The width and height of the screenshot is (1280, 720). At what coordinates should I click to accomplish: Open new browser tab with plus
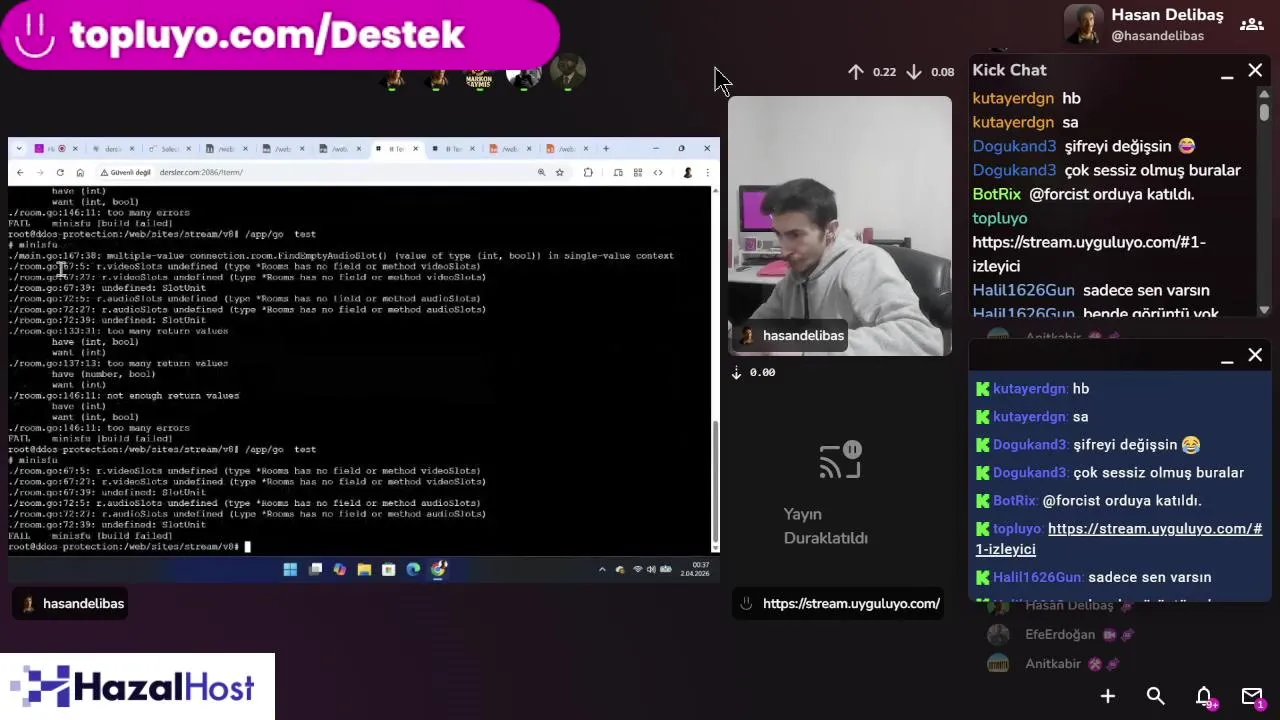pyautogui.click(x=605, y=149)
